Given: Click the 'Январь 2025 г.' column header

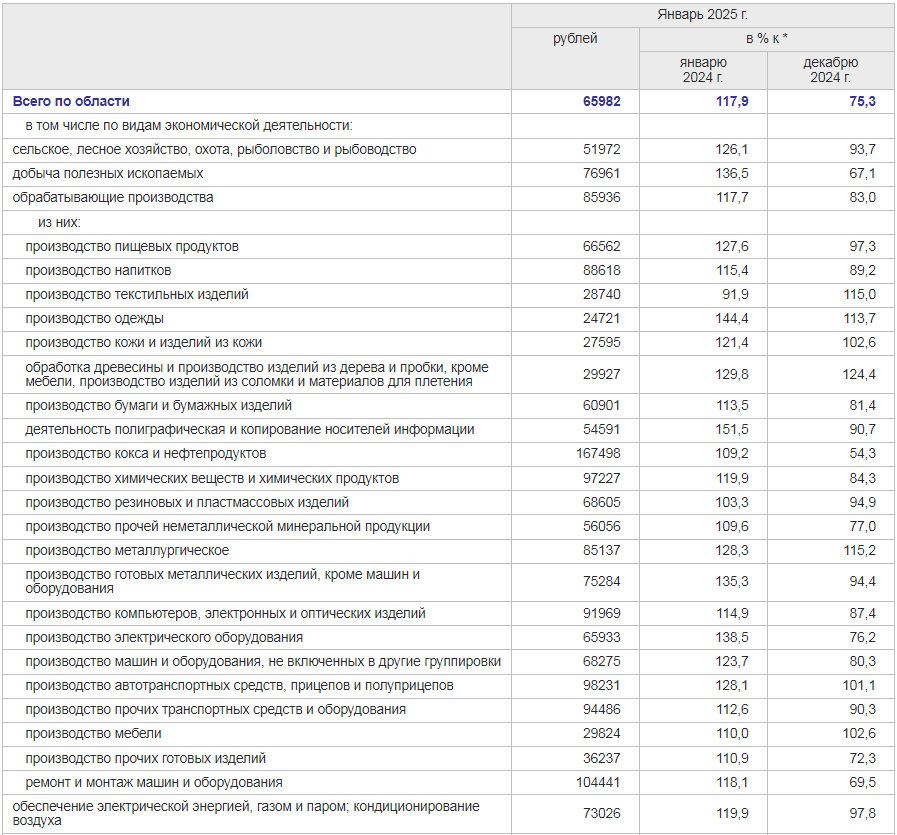Looking at the screenshot, I should click(702, 15).
